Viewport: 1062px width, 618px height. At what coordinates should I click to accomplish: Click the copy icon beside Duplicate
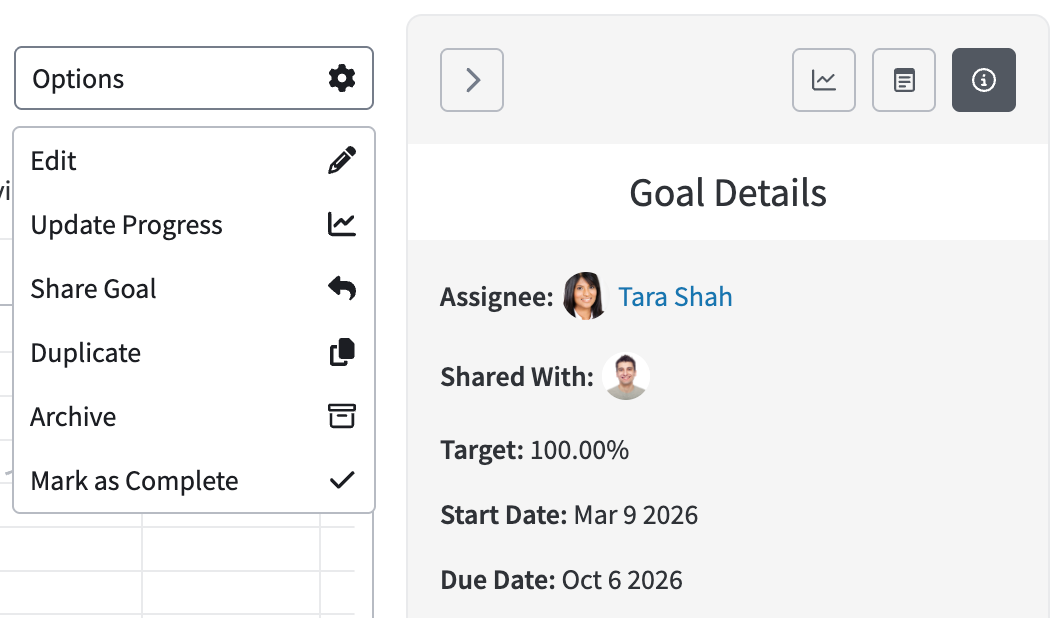tap(342, 352)
